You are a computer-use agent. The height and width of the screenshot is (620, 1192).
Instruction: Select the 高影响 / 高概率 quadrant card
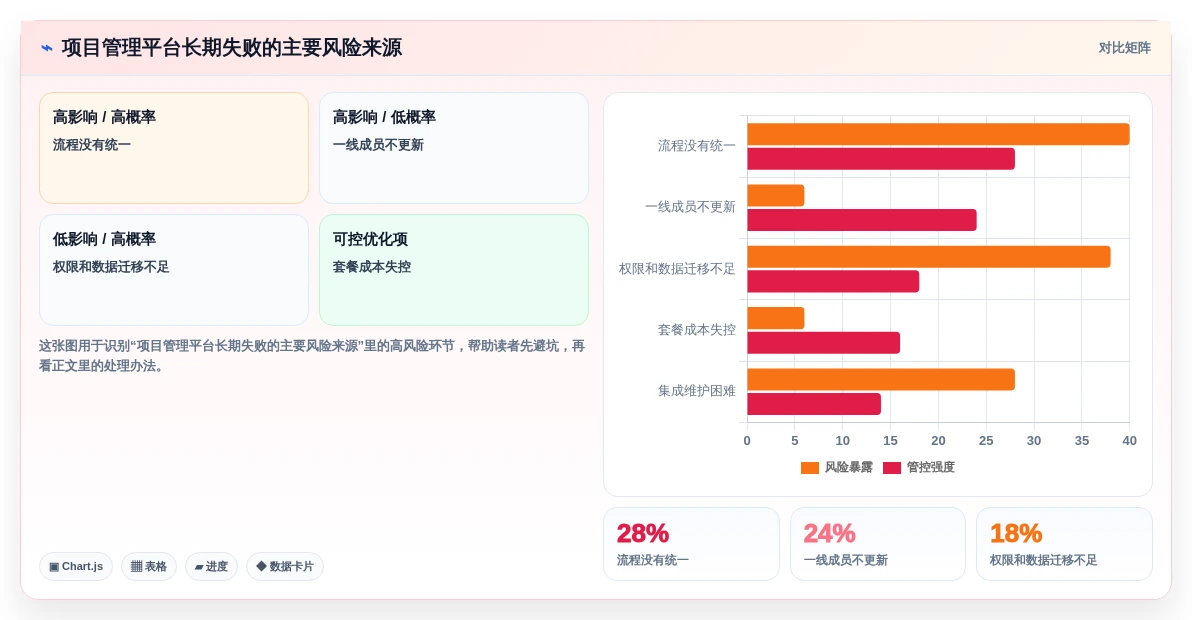coord(174,148)
